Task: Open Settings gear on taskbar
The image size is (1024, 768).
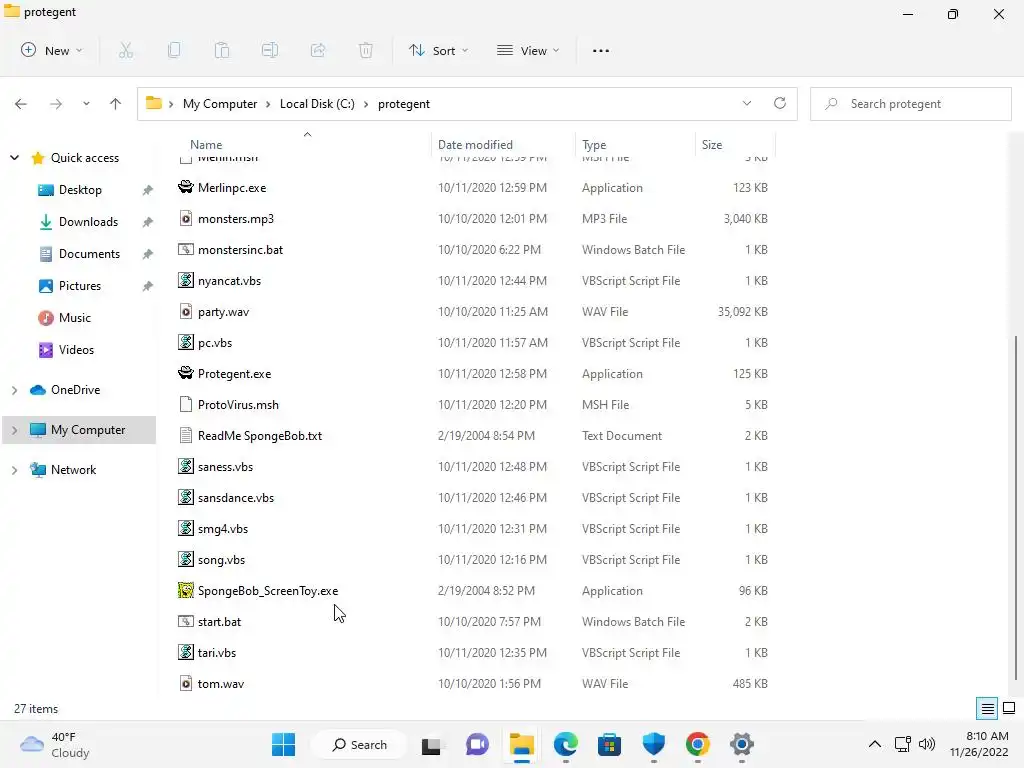Action: point(742,744)
